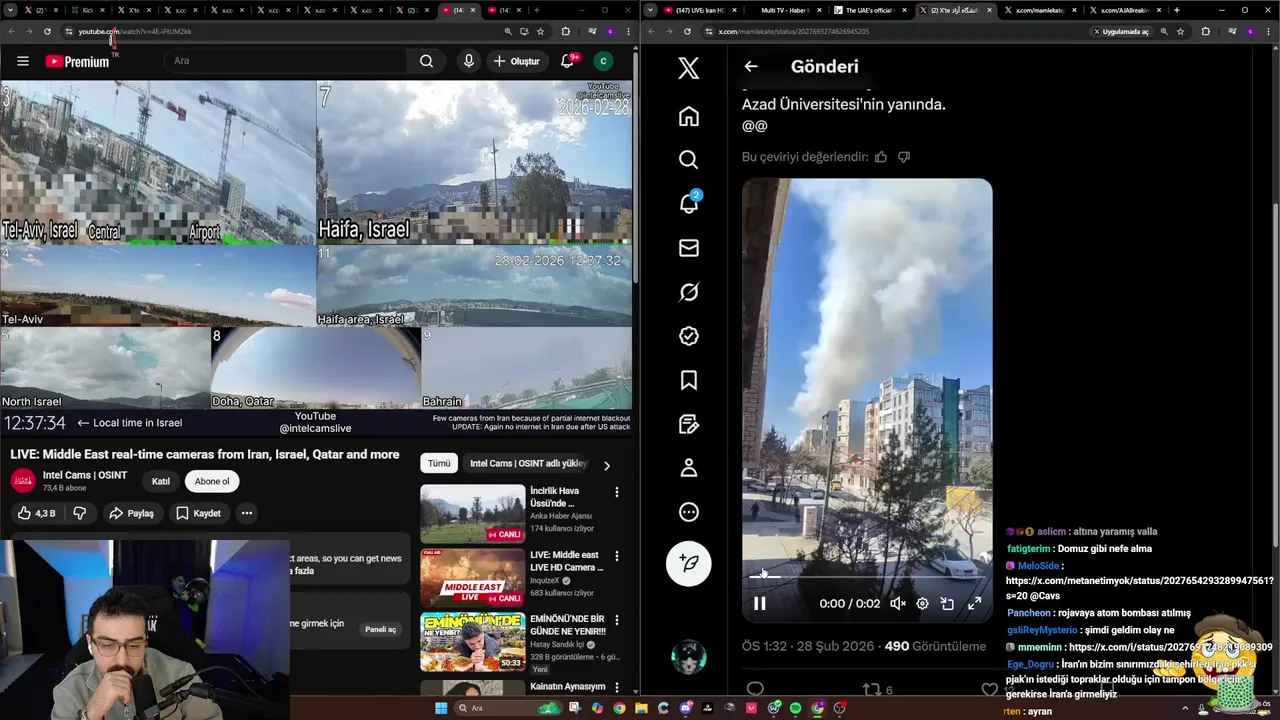Select 'Intel Cams | OSINT adlı yükley' chip
The image size is (1280, 720).
coord(528,463)
